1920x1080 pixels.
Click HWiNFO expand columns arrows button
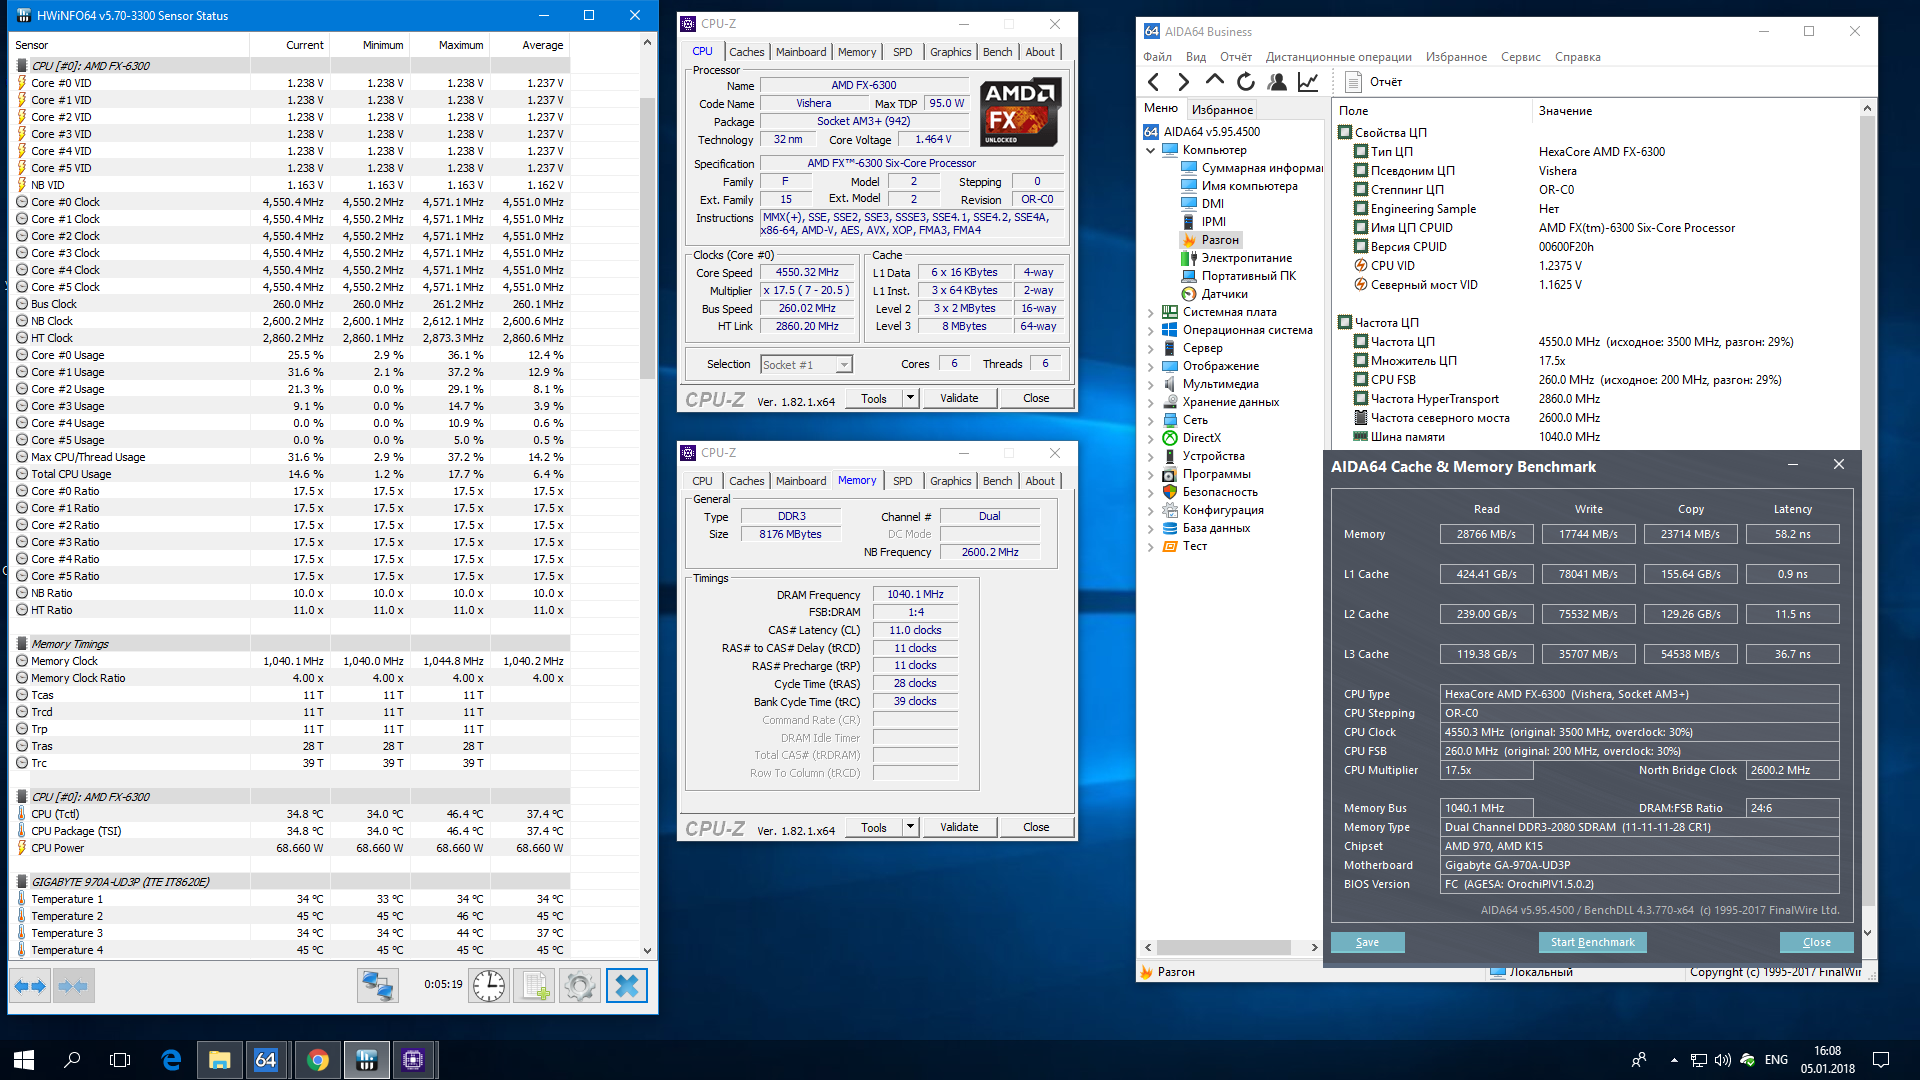click(x=30, y=986)
